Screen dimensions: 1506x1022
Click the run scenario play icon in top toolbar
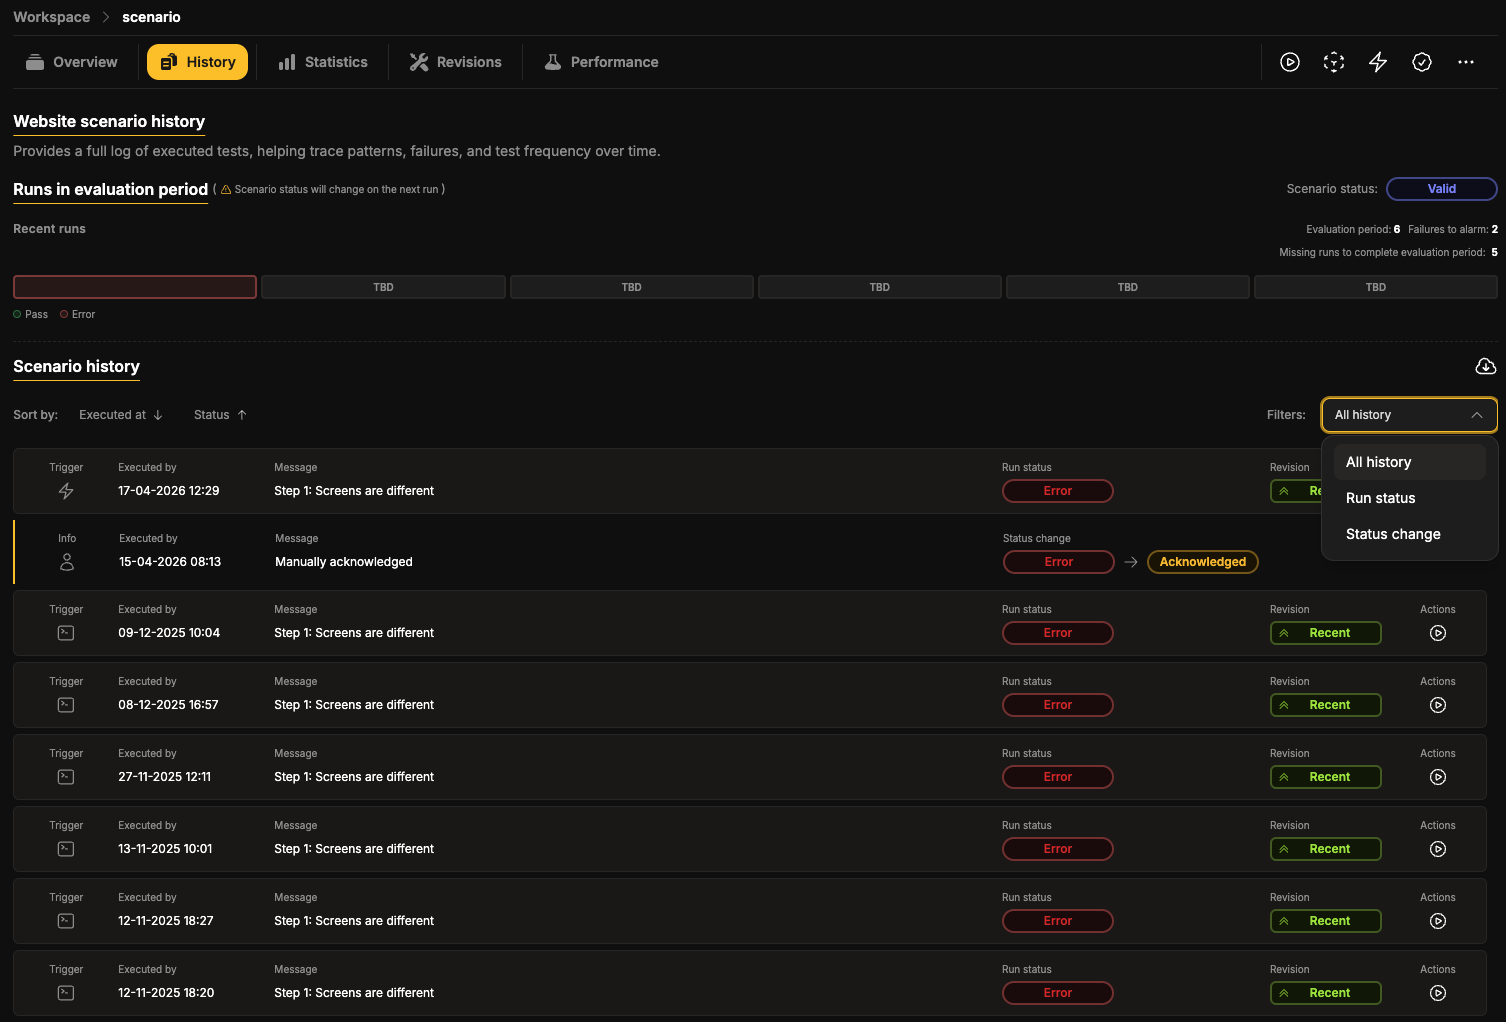[1290, 62]
